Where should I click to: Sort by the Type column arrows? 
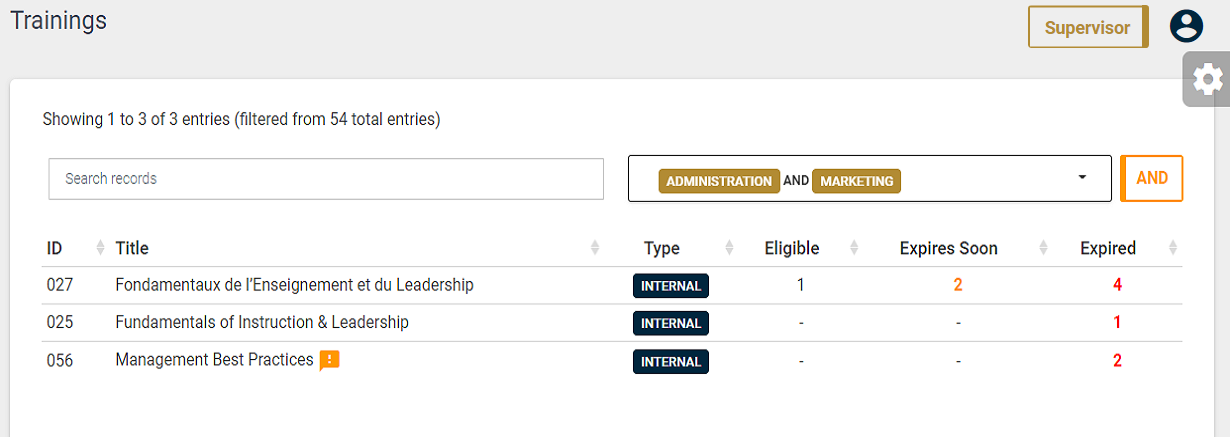click(729, 248)
